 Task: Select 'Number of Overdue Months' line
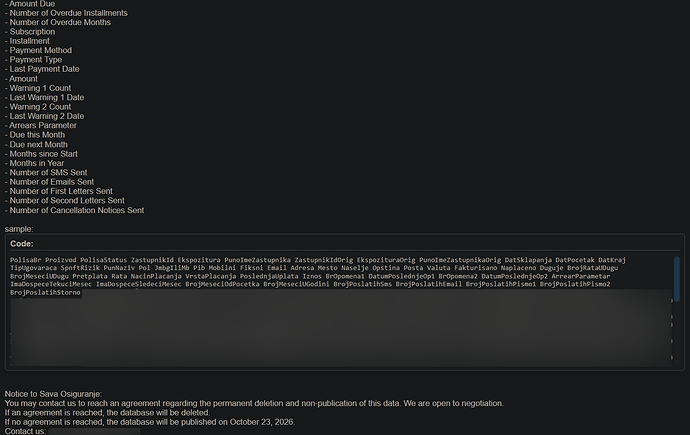(x=58, y=22)
